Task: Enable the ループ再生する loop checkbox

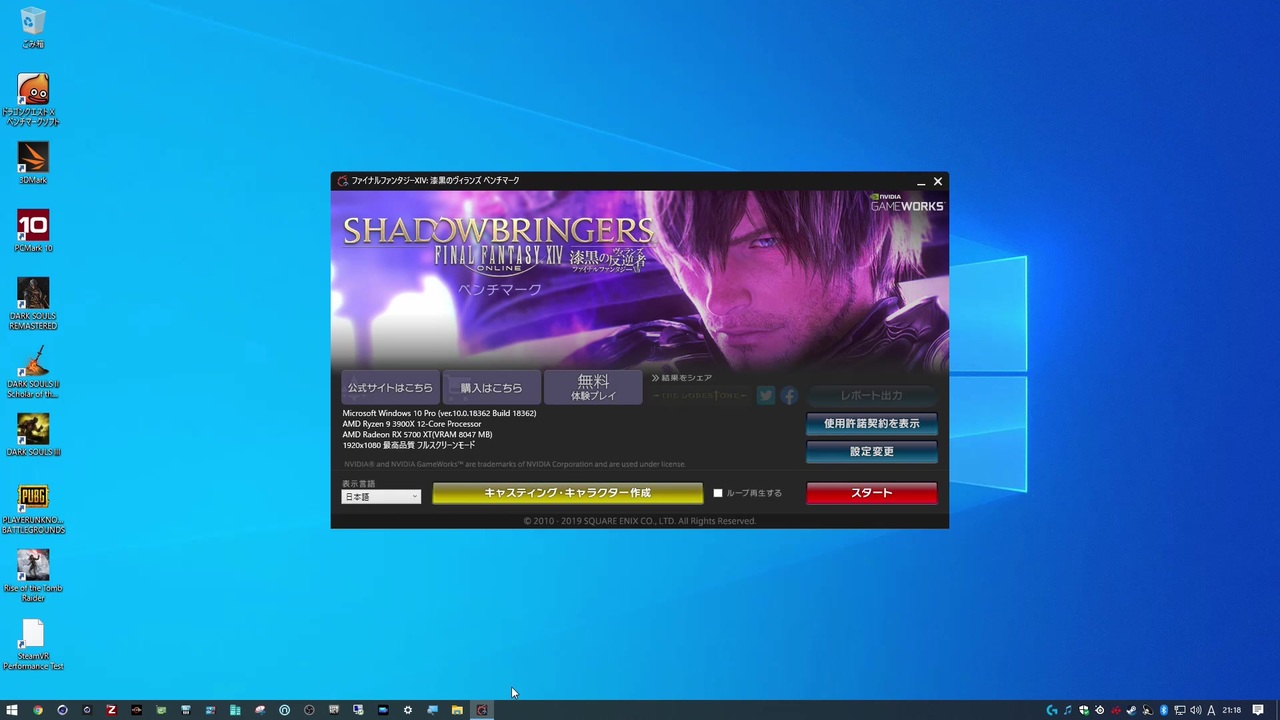Action: coord(718,493)
